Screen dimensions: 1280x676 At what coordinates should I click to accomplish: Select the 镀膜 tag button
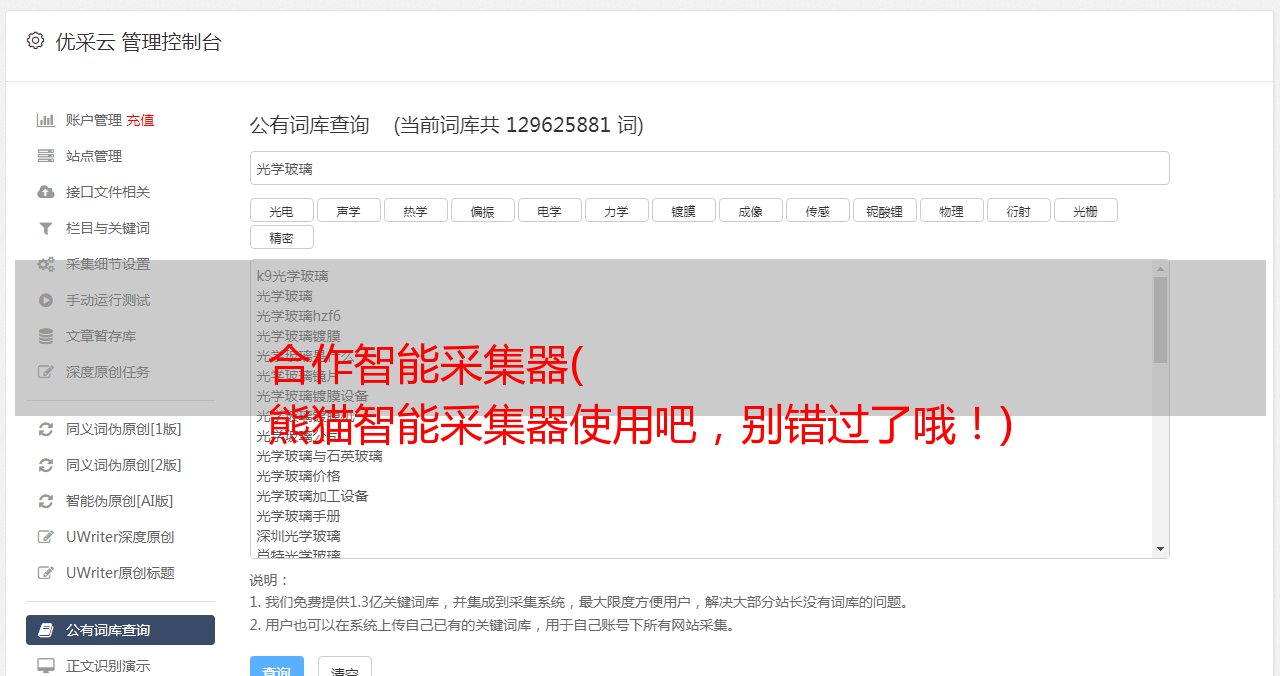[683, 210]
